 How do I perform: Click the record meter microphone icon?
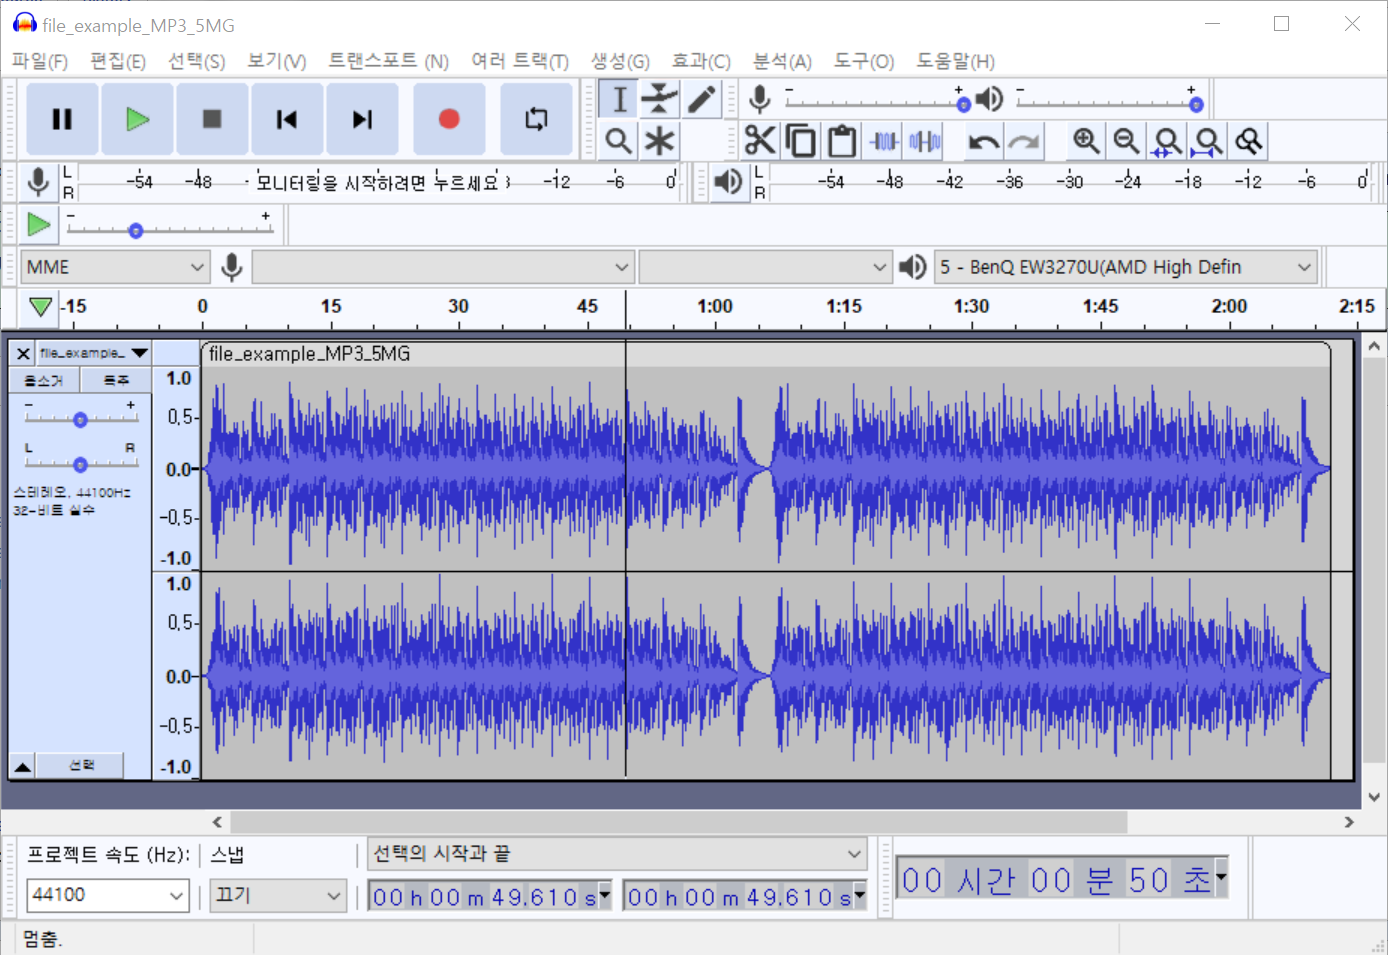pyautogui.click(x=39, y=182)
